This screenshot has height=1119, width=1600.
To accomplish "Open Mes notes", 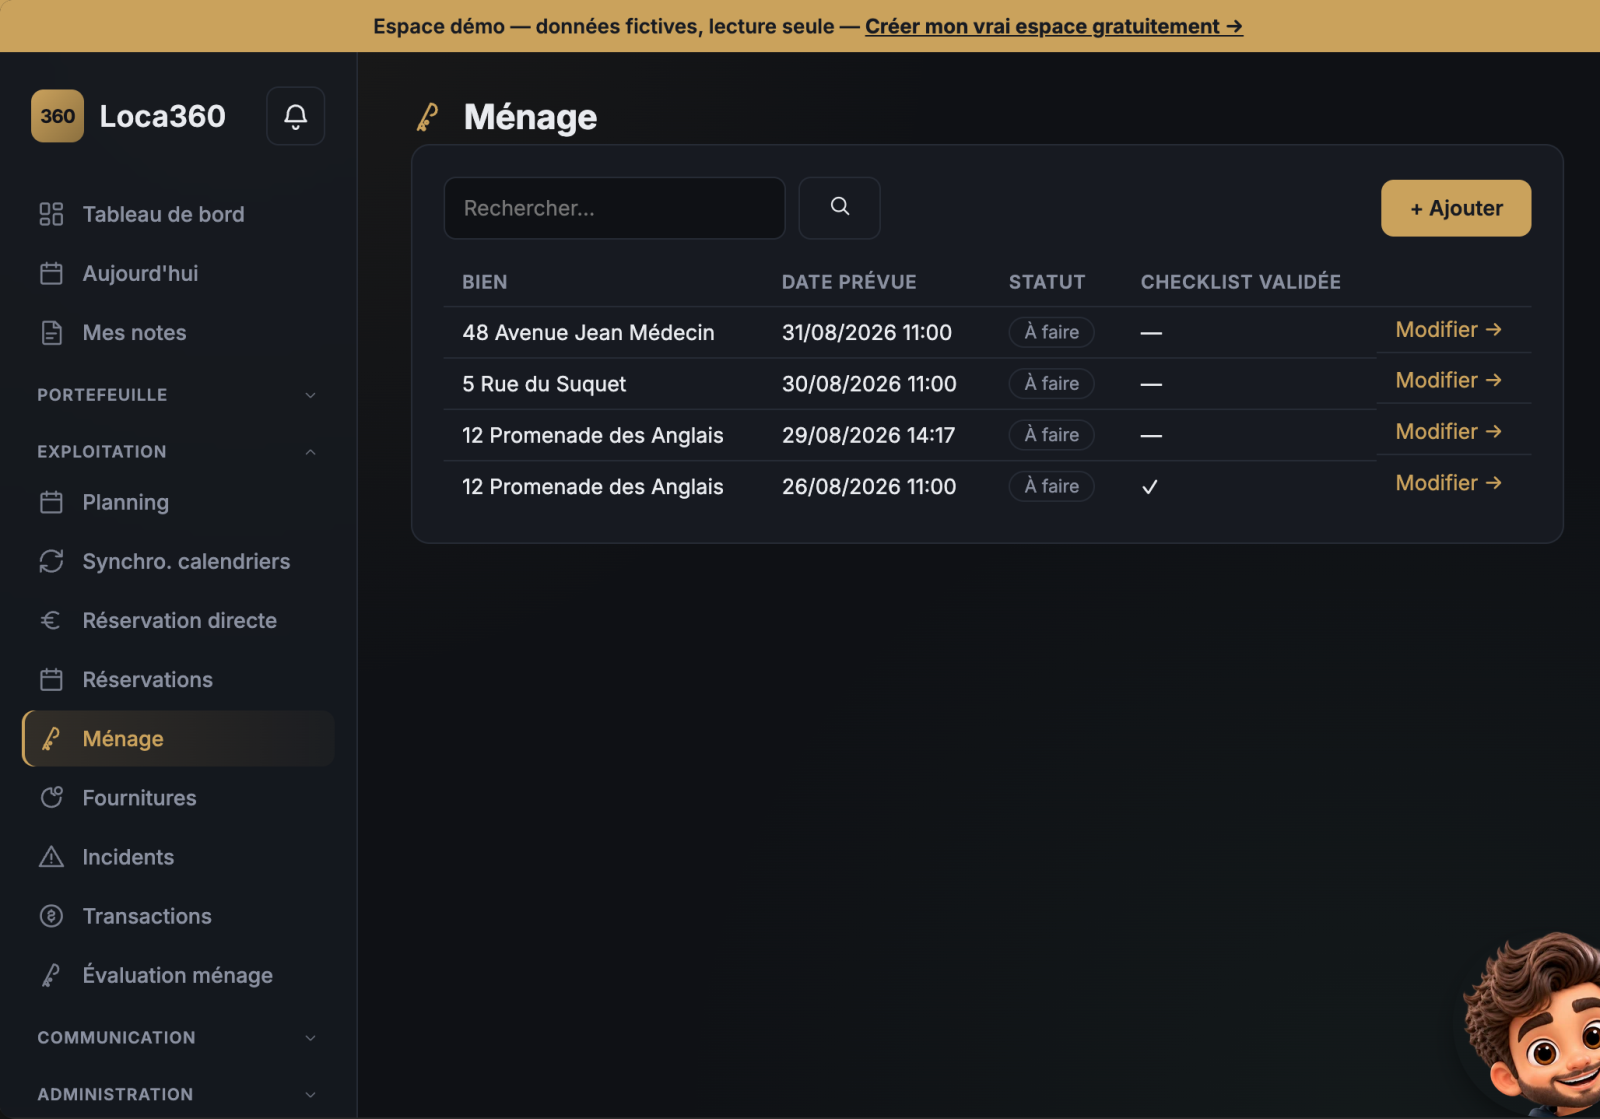I will point(178,332).
